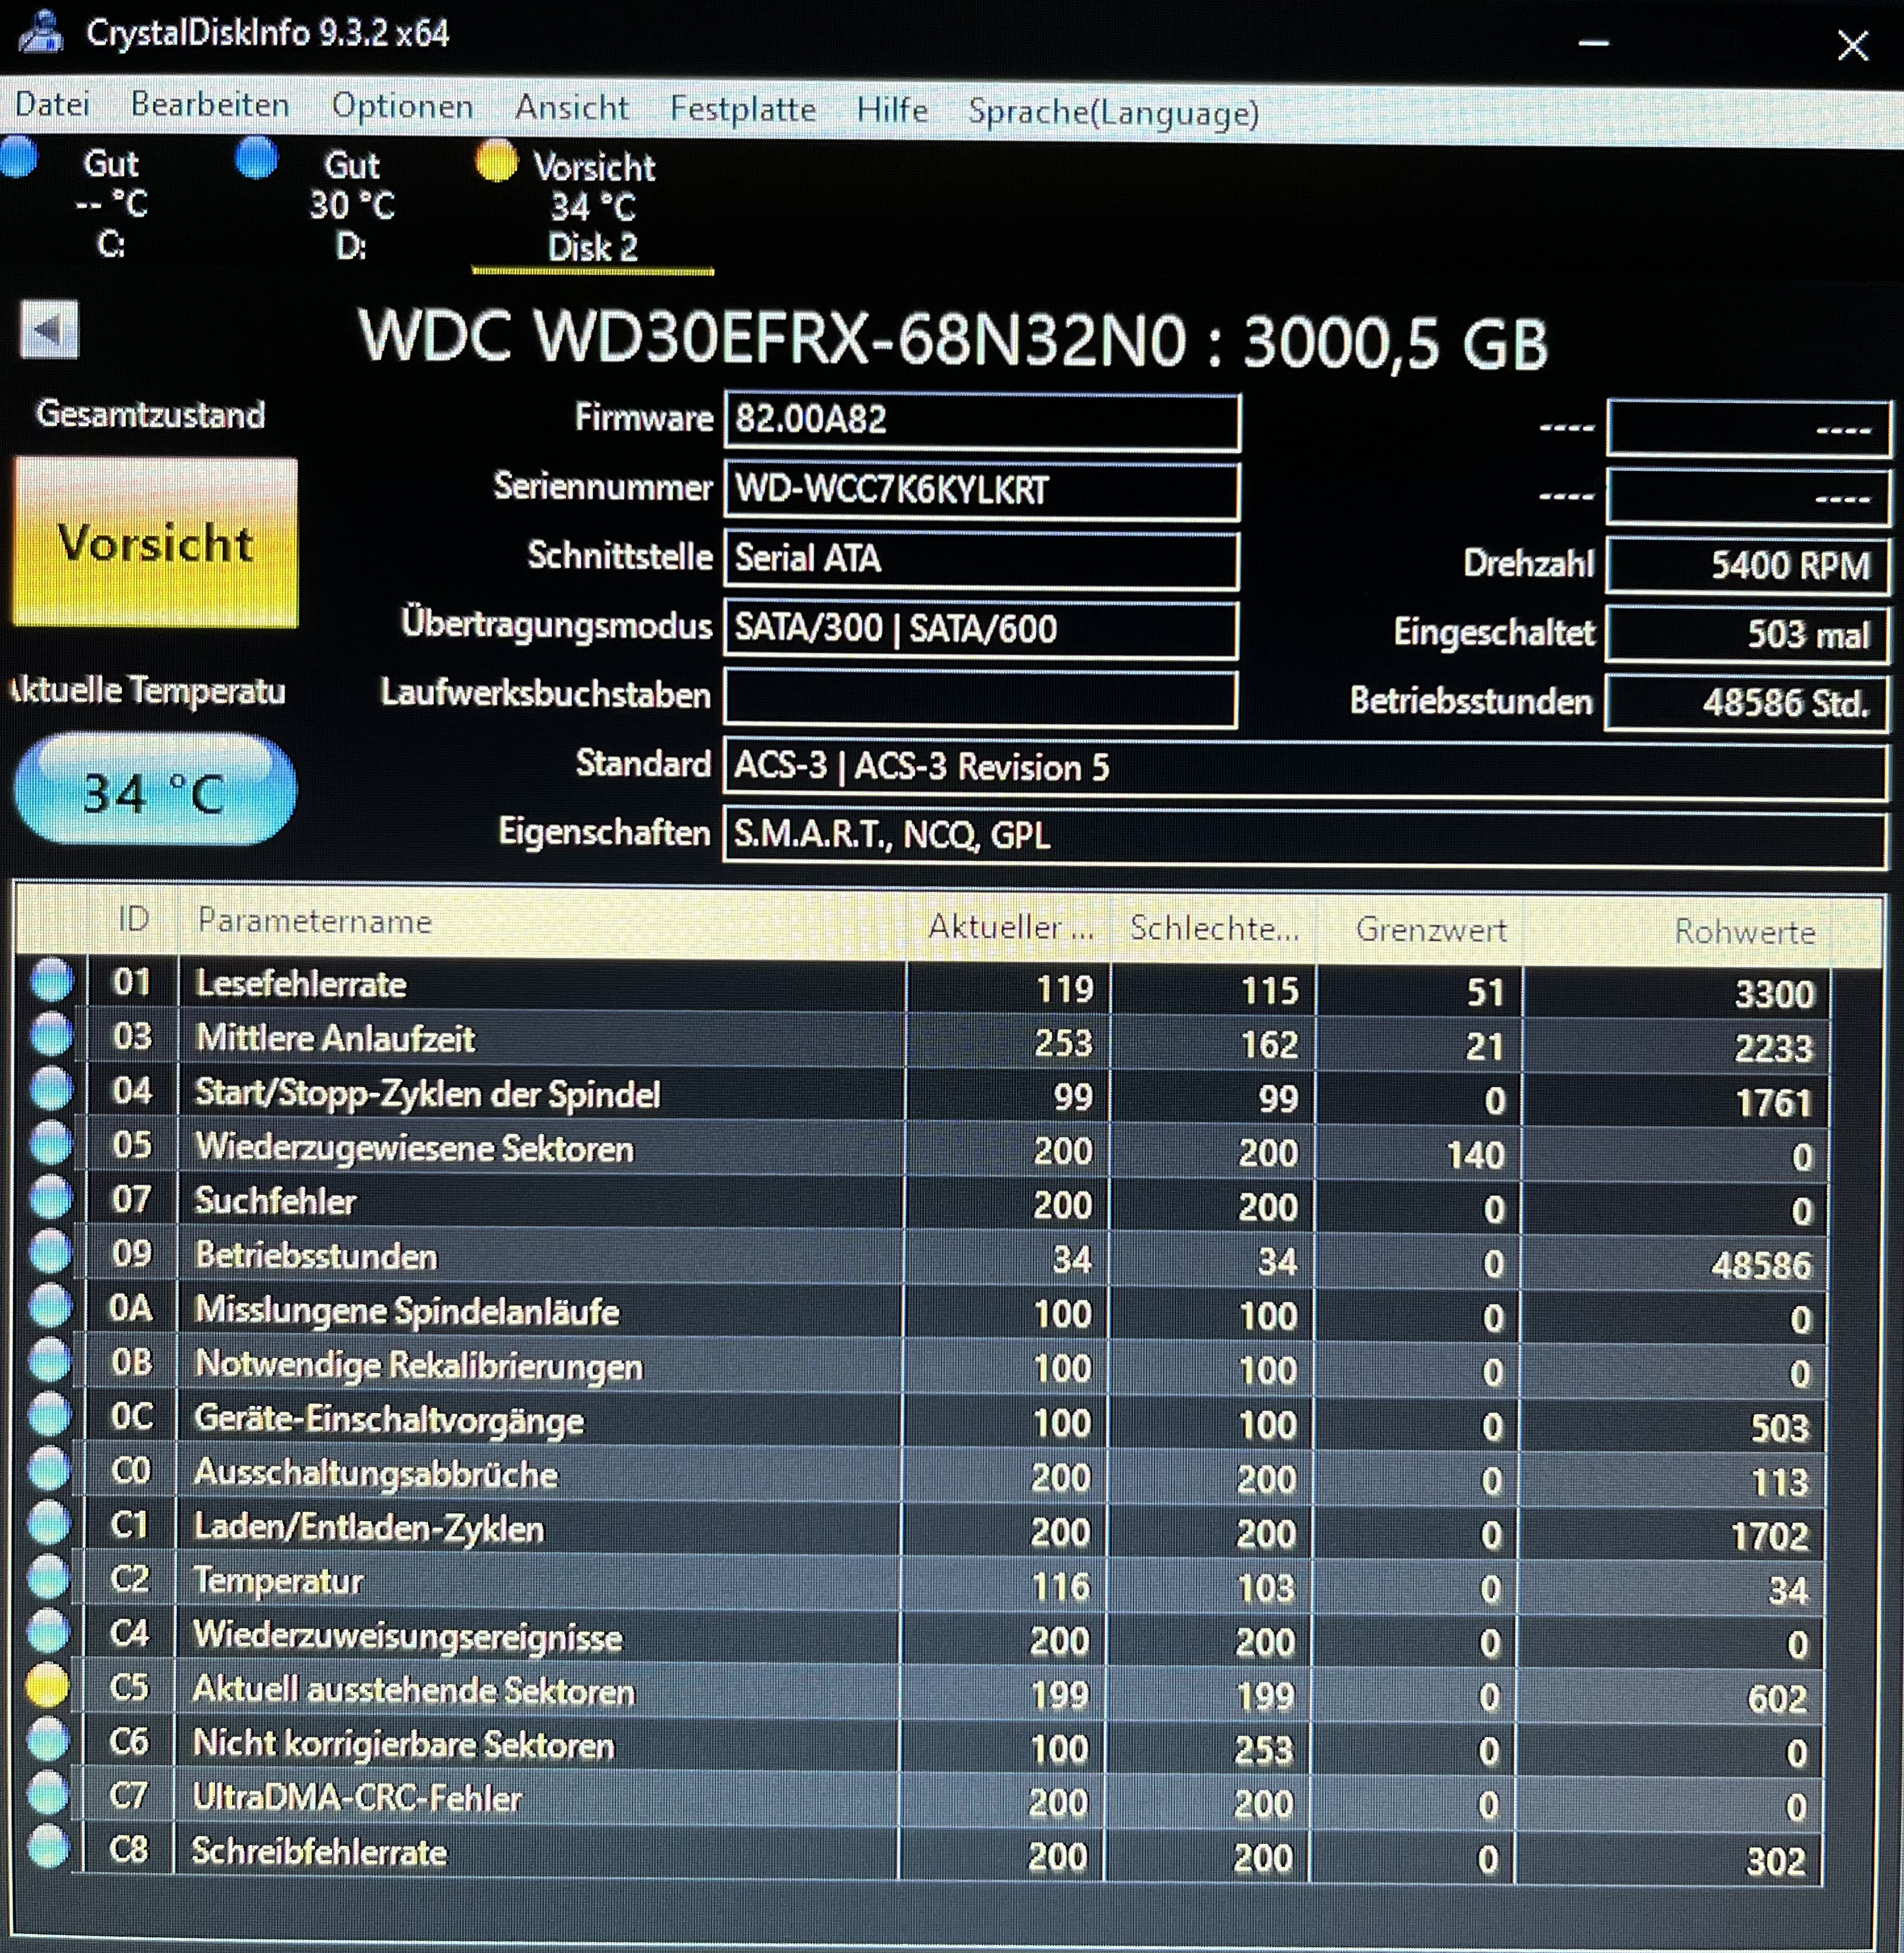Click status orb of row C4 Wiederzuweisungsereignisse

[48, 1631]
